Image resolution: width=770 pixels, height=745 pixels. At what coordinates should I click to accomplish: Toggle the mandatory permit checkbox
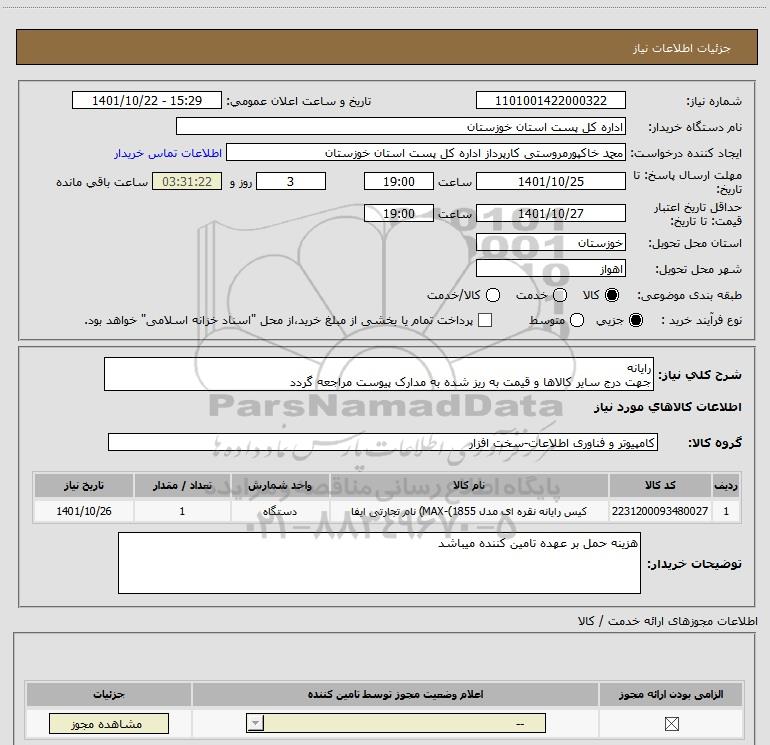(671, 723)
